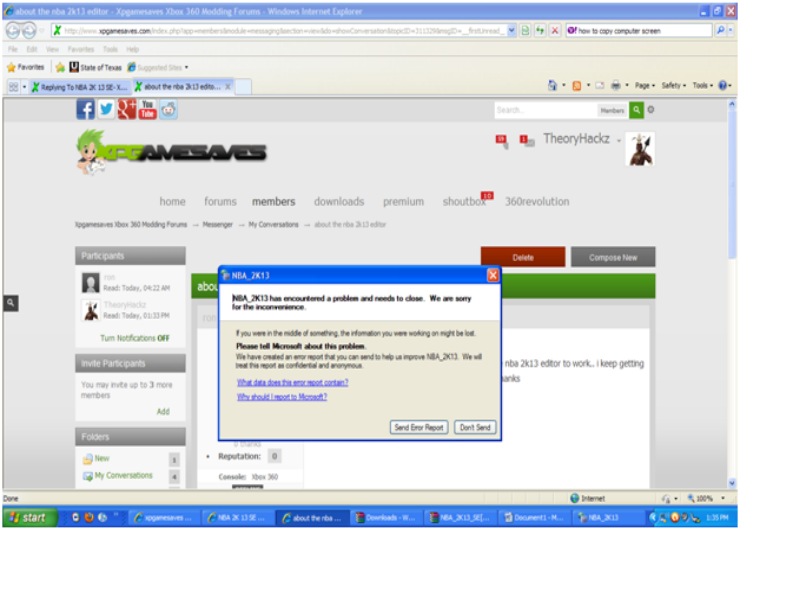Click the IE Favorites star icon

[12, 67]
